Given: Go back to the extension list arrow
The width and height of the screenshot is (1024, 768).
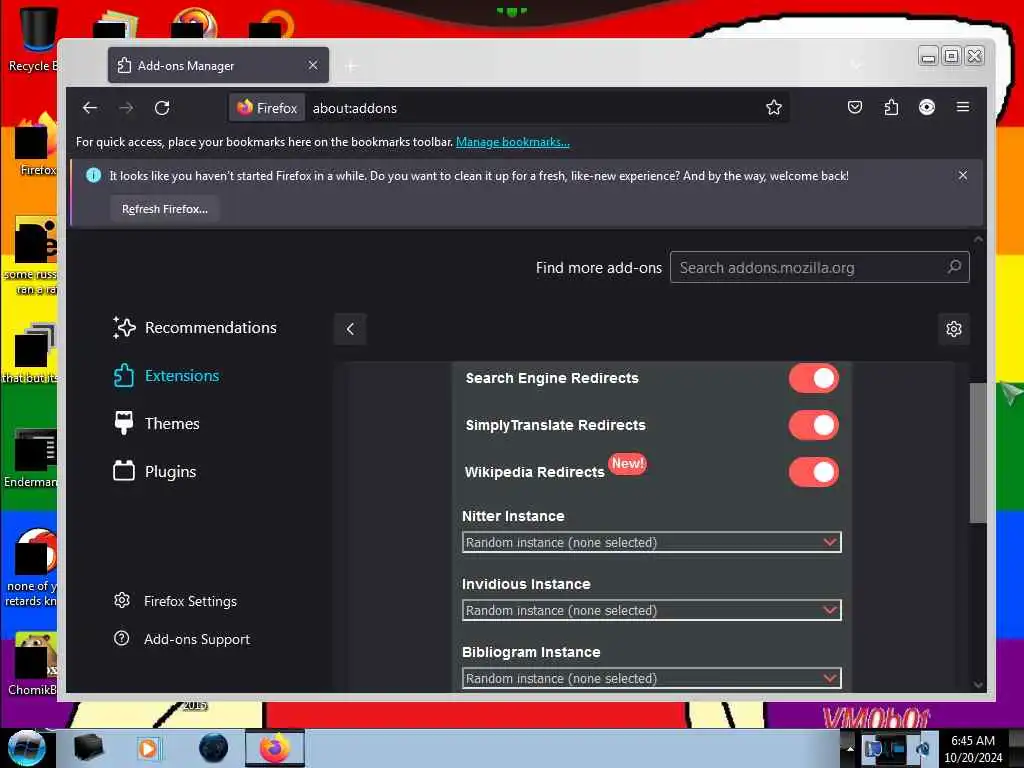Looking at the screenshot, I should coord(350,328).
